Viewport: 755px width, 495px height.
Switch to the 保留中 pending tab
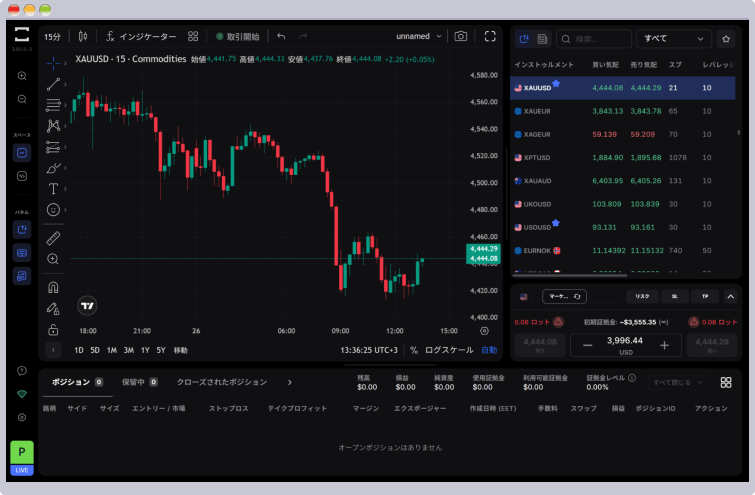pyautogui.click(x=139, y=382)
